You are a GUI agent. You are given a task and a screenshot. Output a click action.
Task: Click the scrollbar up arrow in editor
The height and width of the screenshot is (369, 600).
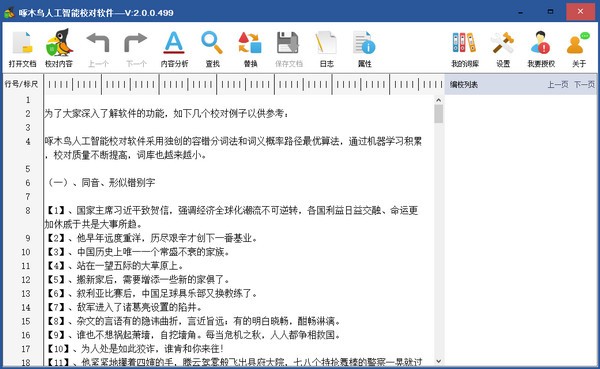pyautogui.click(x=439, y=100)
